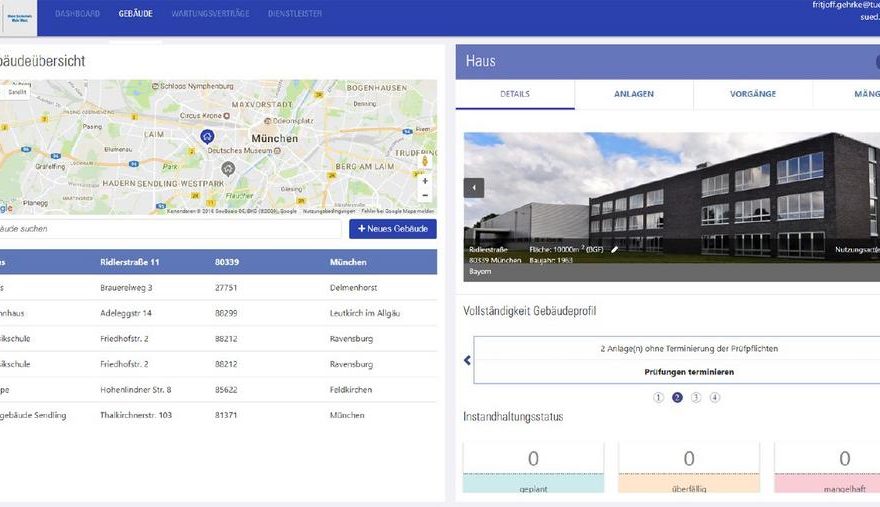Open the geplant status card
Viewport: 880px width, 507px height.
pyautogui.click(x=533, y=468)
